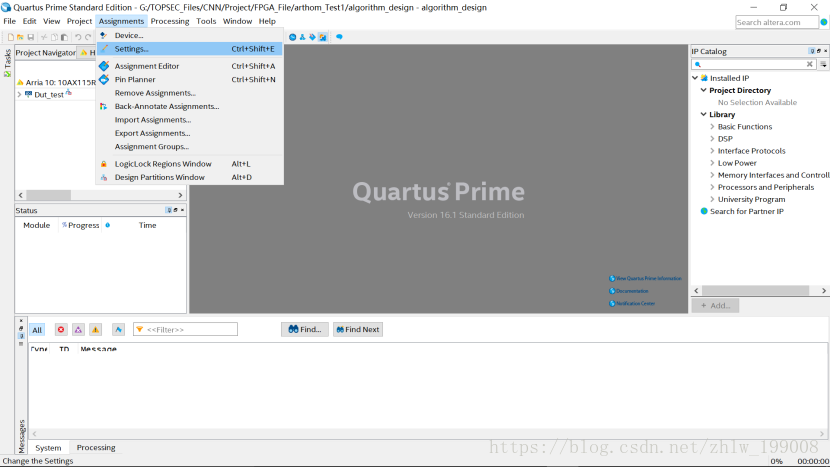Collapse the Project Directory node

[703, 90]
